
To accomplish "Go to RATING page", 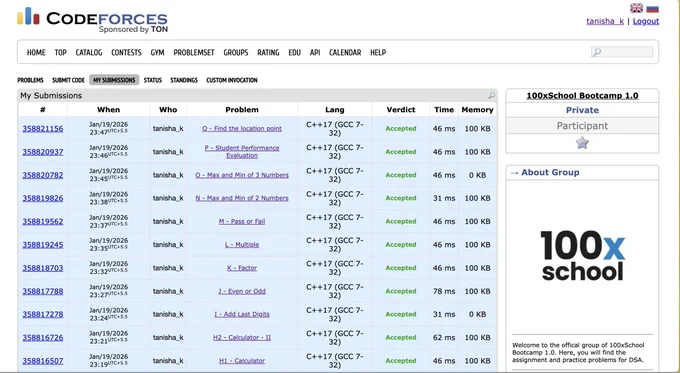I will point(268,52).
